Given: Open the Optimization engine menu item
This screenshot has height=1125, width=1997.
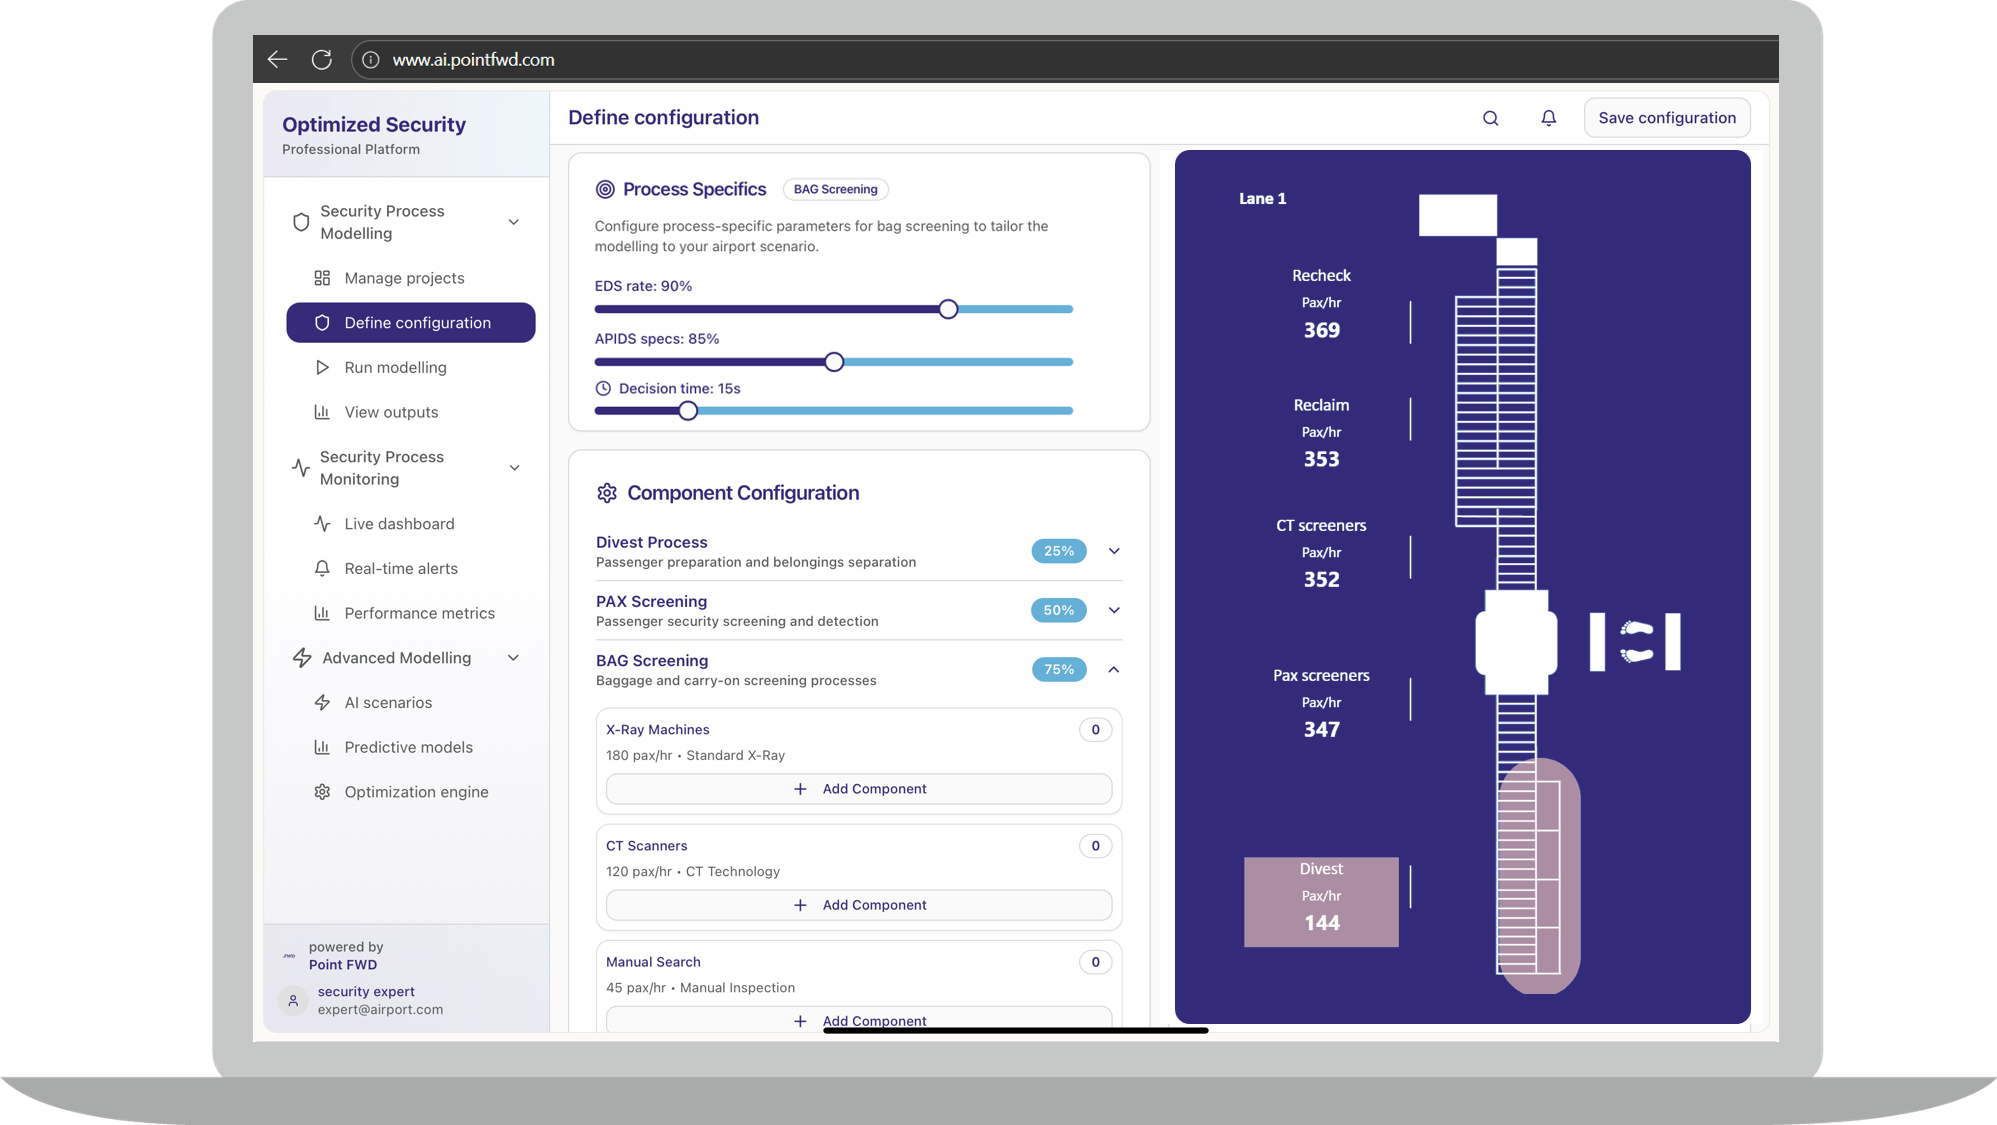Looking at the screenshot, I should tap(416, 792).
